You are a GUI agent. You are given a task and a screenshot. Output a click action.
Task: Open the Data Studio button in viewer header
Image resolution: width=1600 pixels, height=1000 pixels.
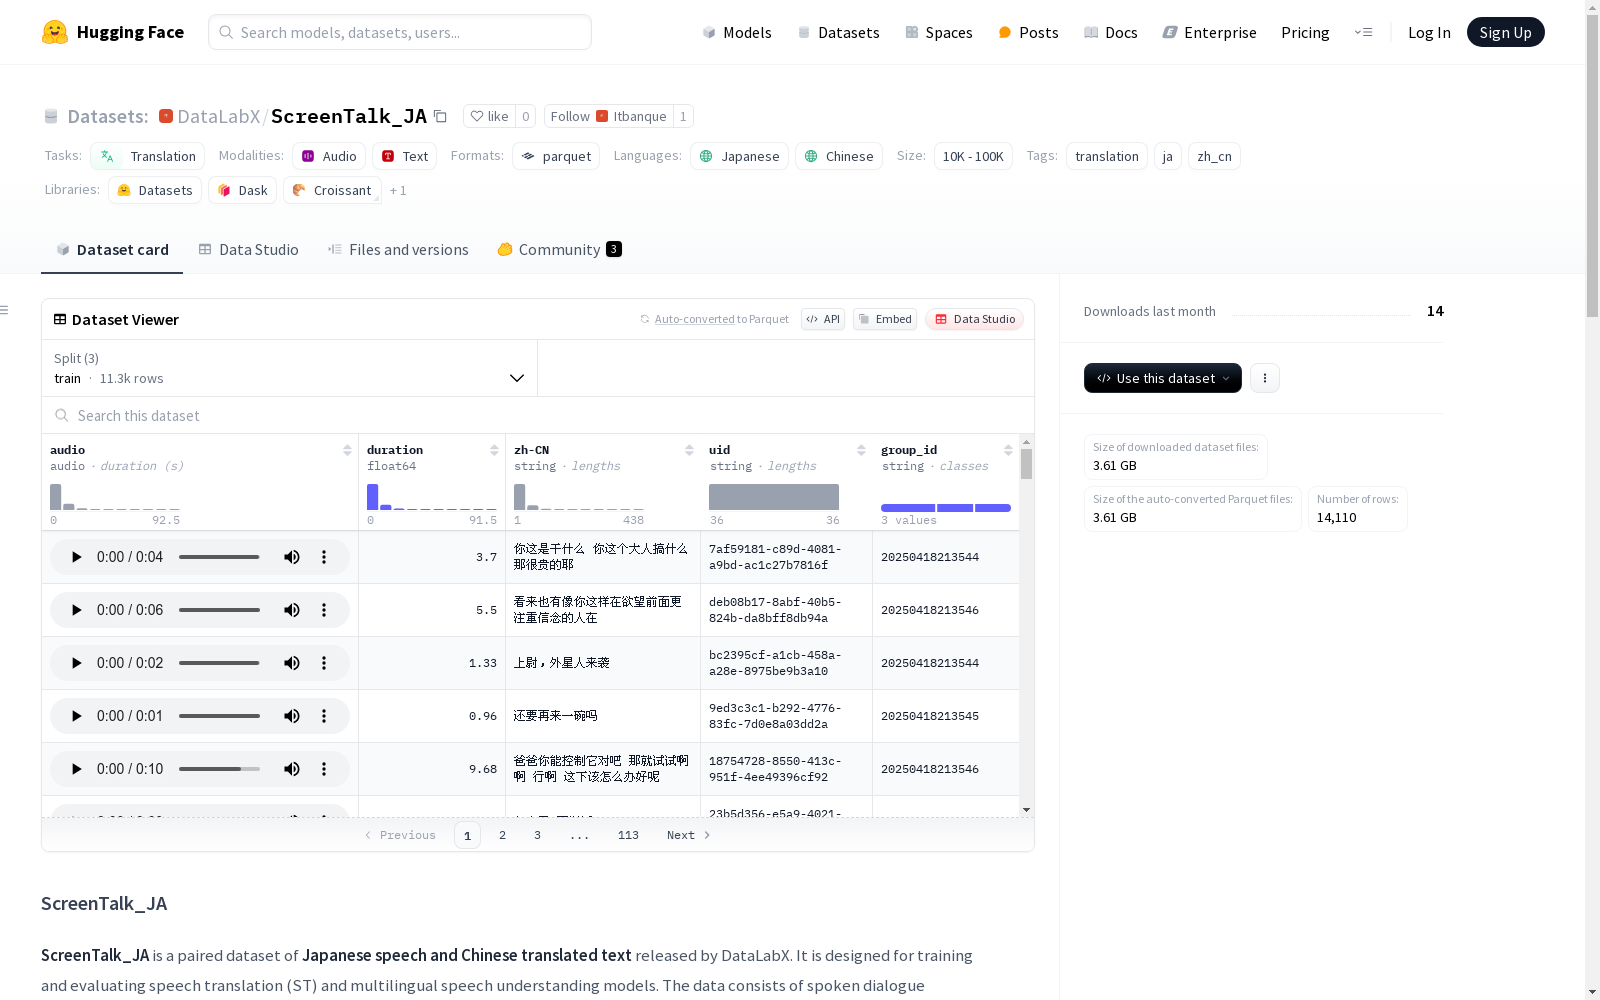[975, 319]
